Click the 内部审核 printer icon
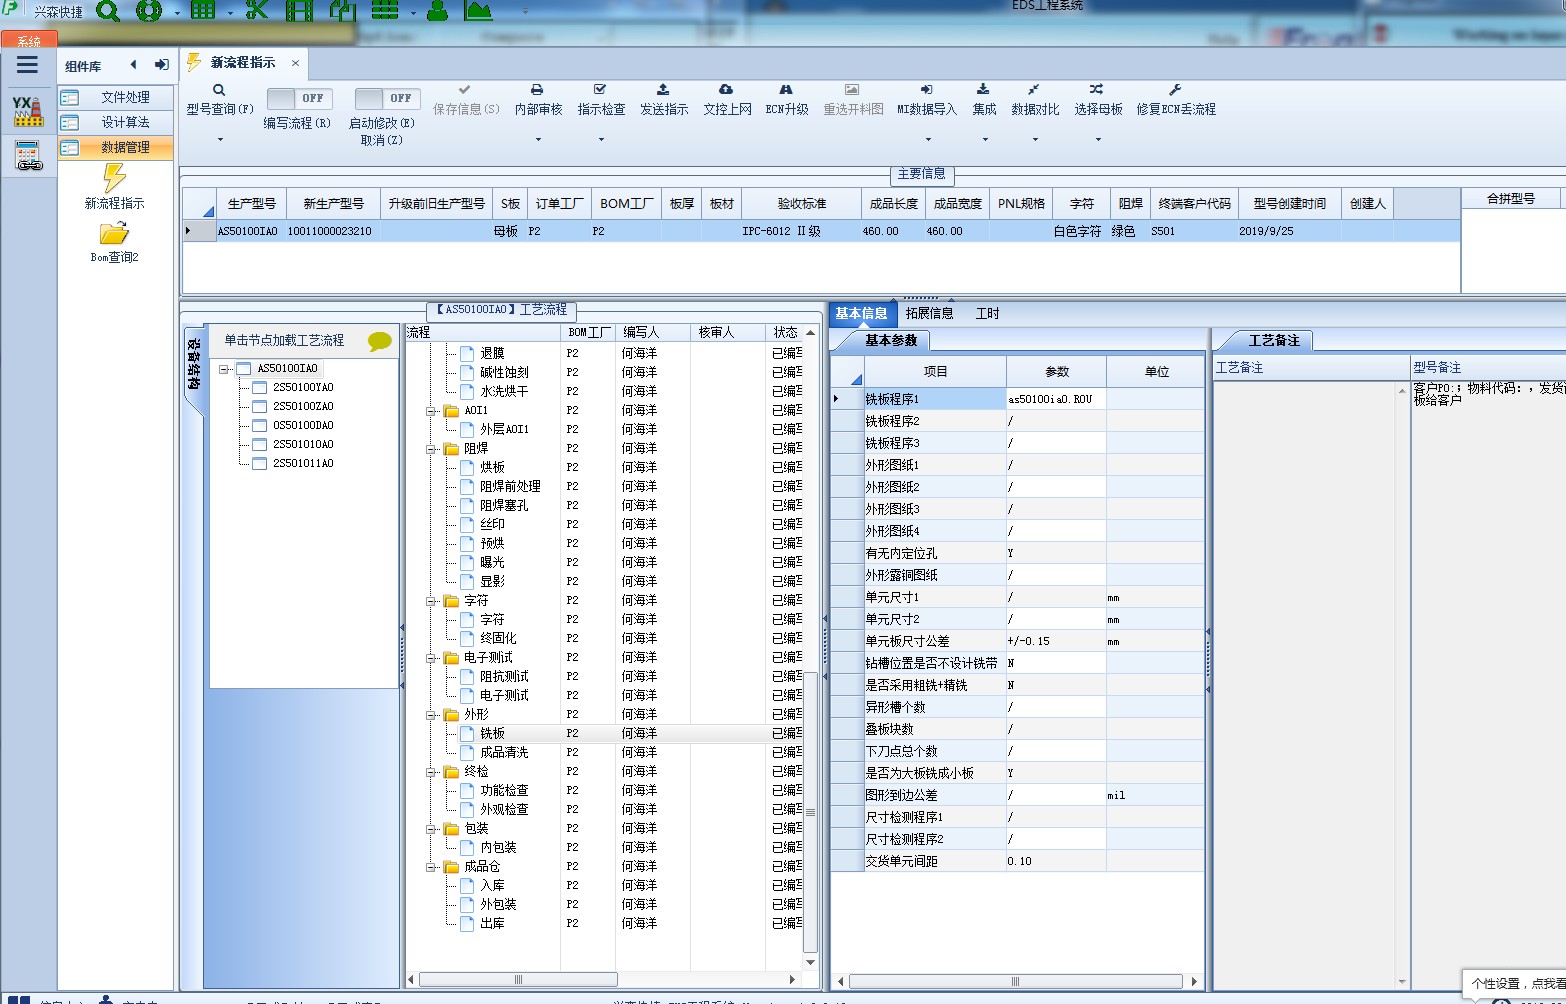Screen dimensions: 1566x1004 click(x=537, y=90)
